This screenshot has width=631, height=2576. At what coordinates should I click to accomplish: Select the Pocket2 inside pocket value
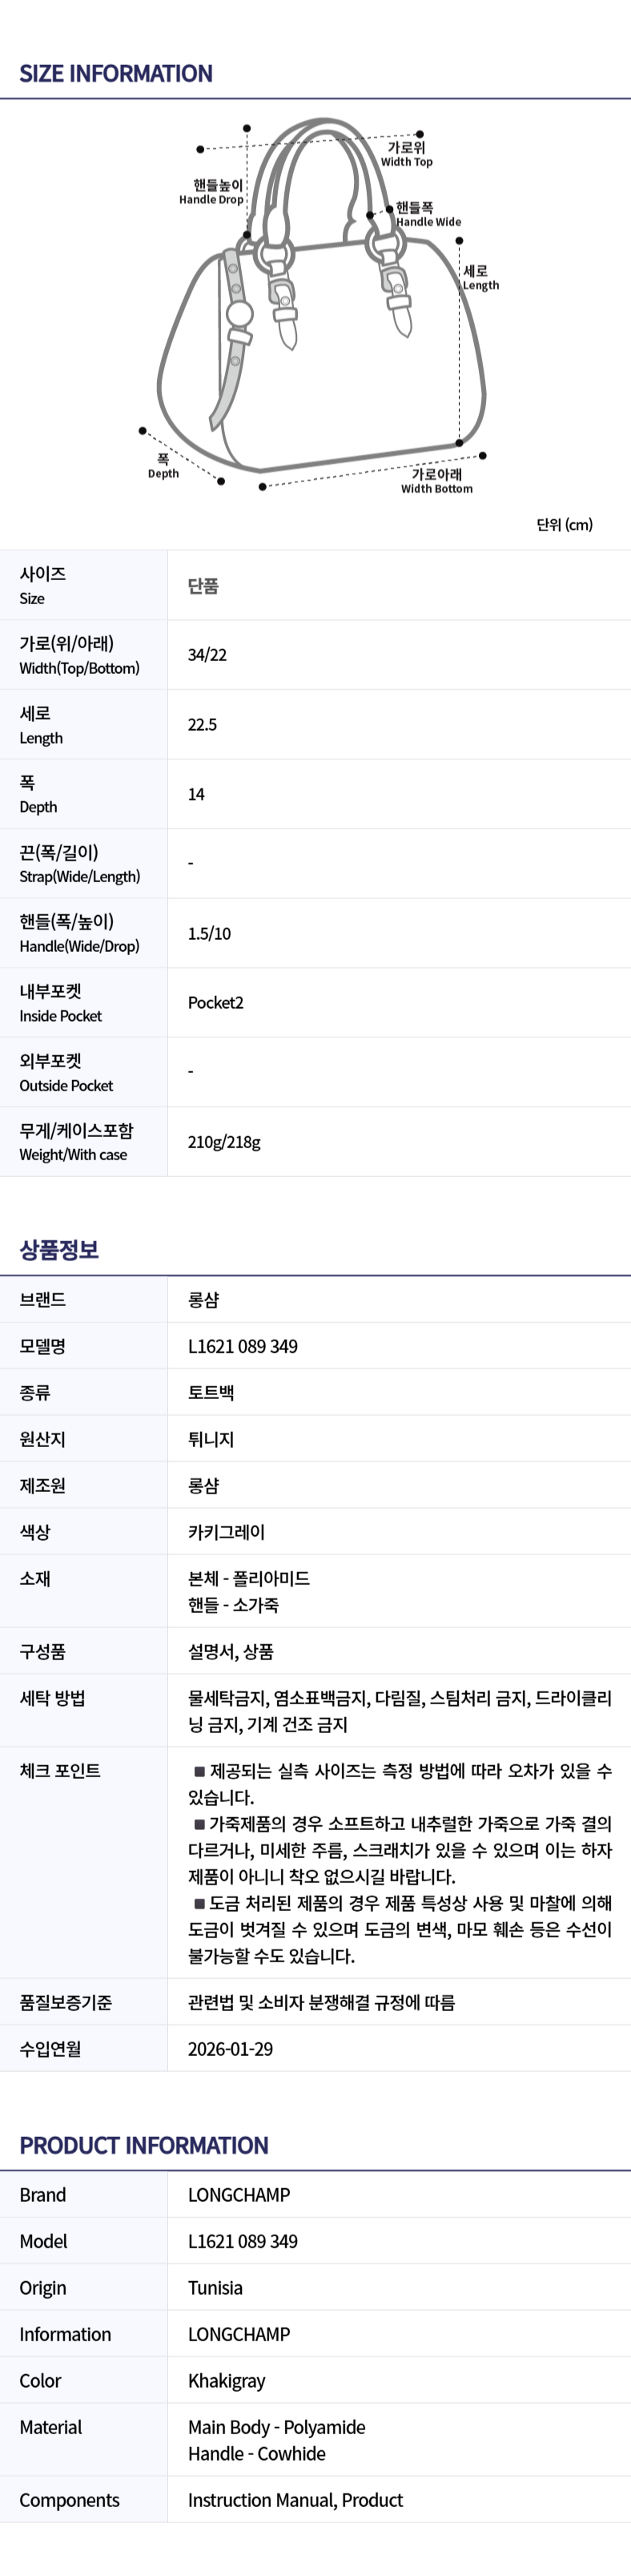click(215, 1003)
